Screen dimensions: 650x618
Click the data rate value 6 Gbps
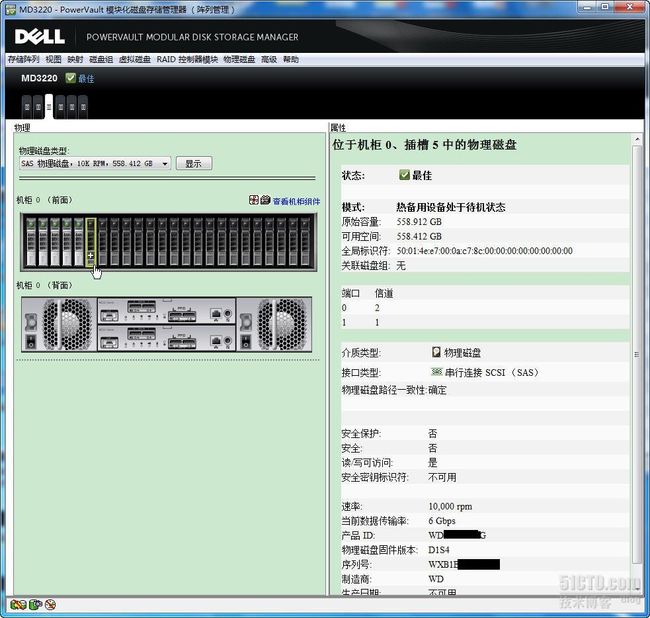(x=442, y=521)
